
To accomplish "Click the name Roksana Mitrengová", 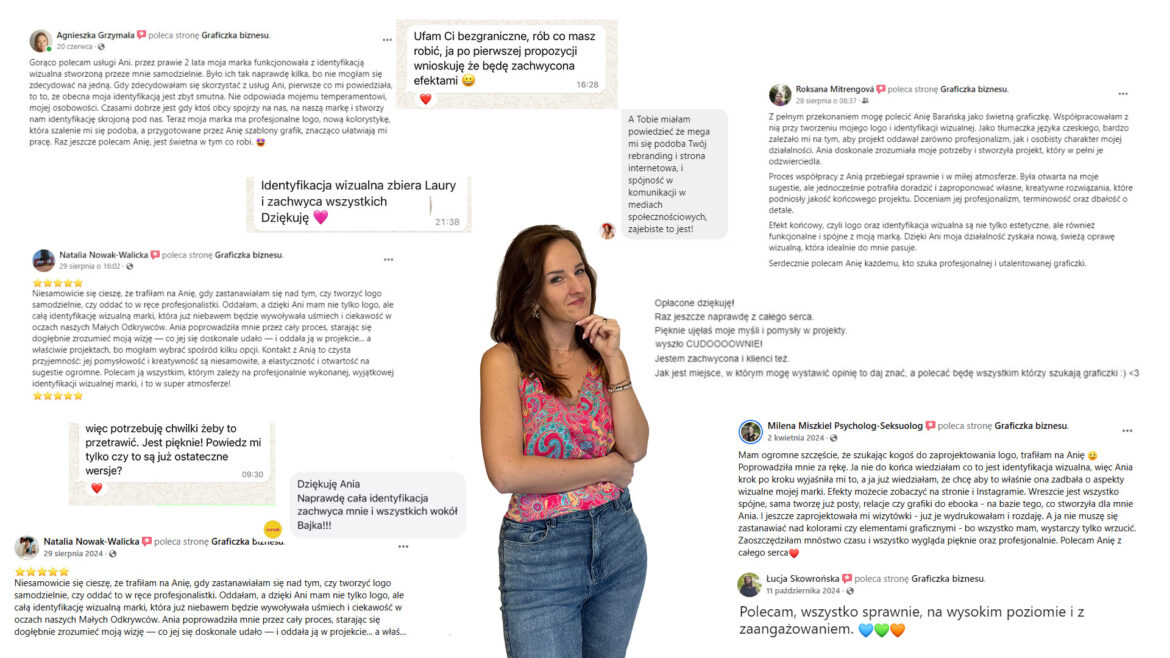I will pos(834,89).
